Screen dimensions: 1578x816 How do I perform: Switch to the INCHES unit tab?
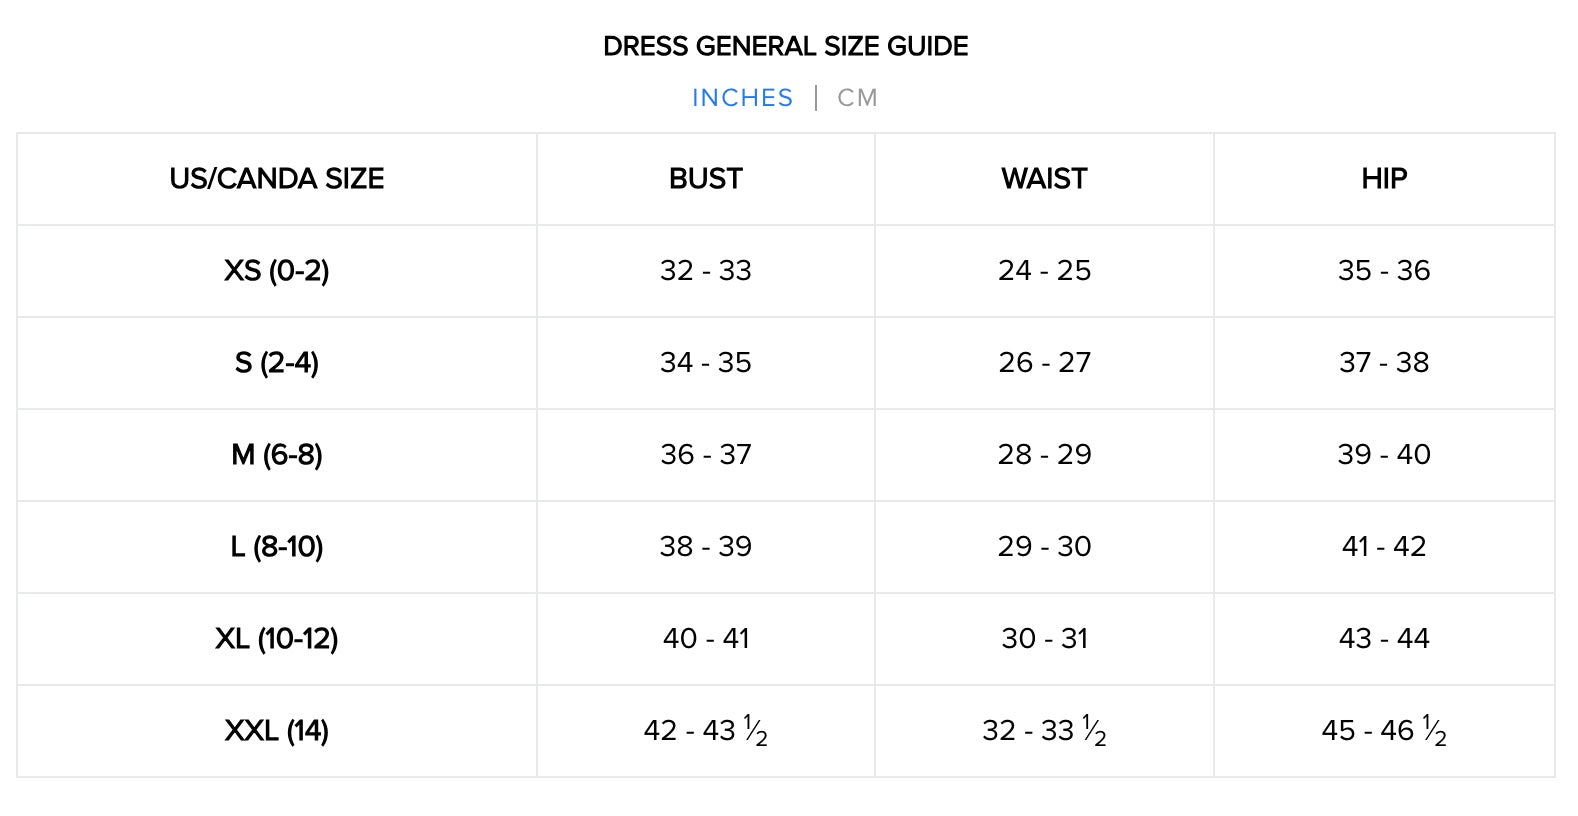742,98
